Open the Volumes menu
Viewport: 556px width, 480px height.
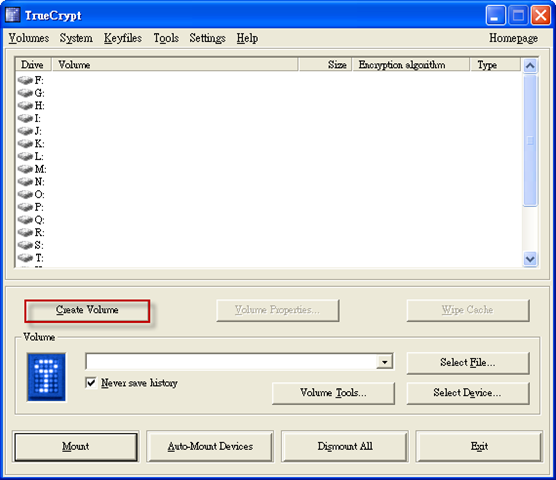tap(29, 38)
